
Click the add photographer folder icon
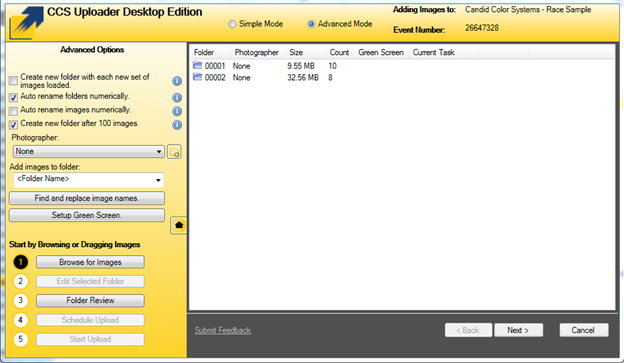(174, 152)
